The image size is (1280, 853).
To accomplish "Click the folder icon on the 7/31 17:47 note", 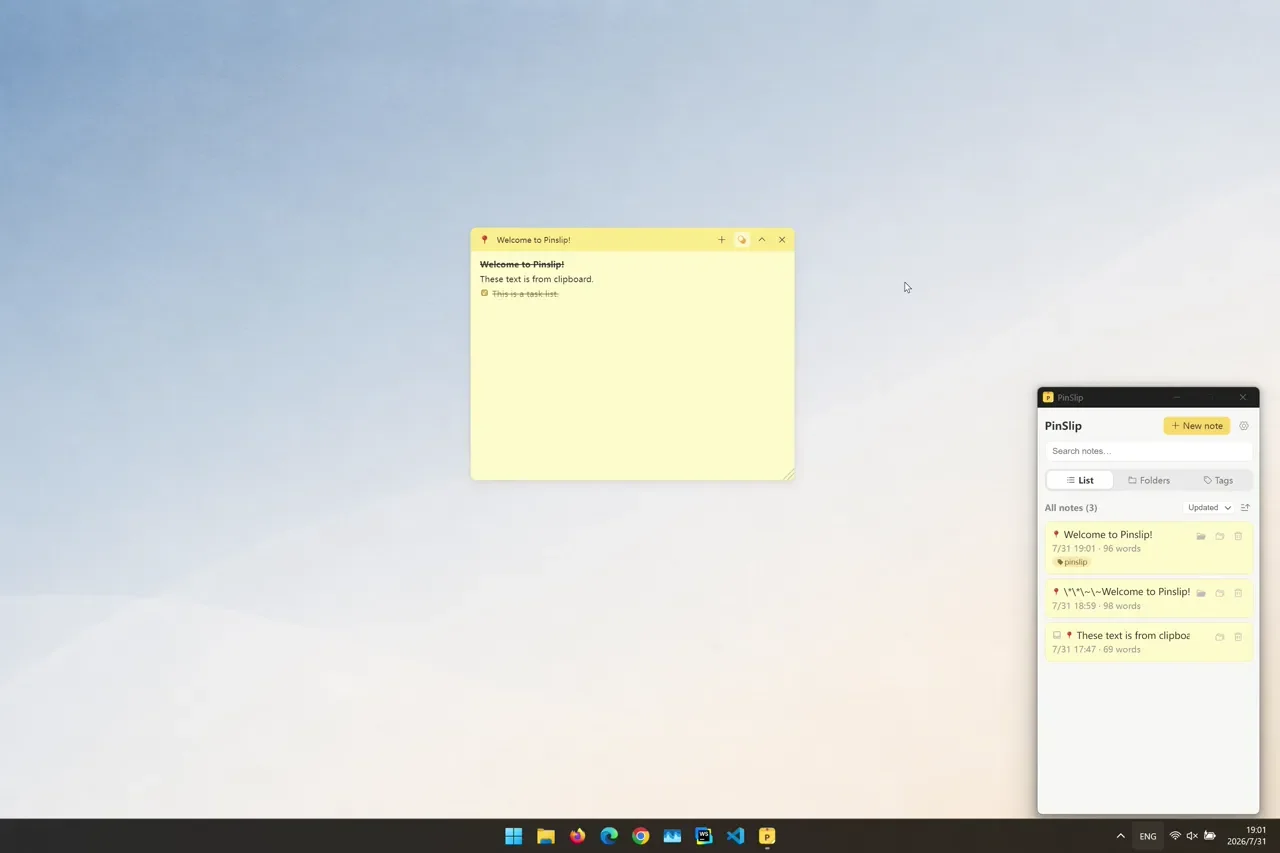I will click(1220, 637).
